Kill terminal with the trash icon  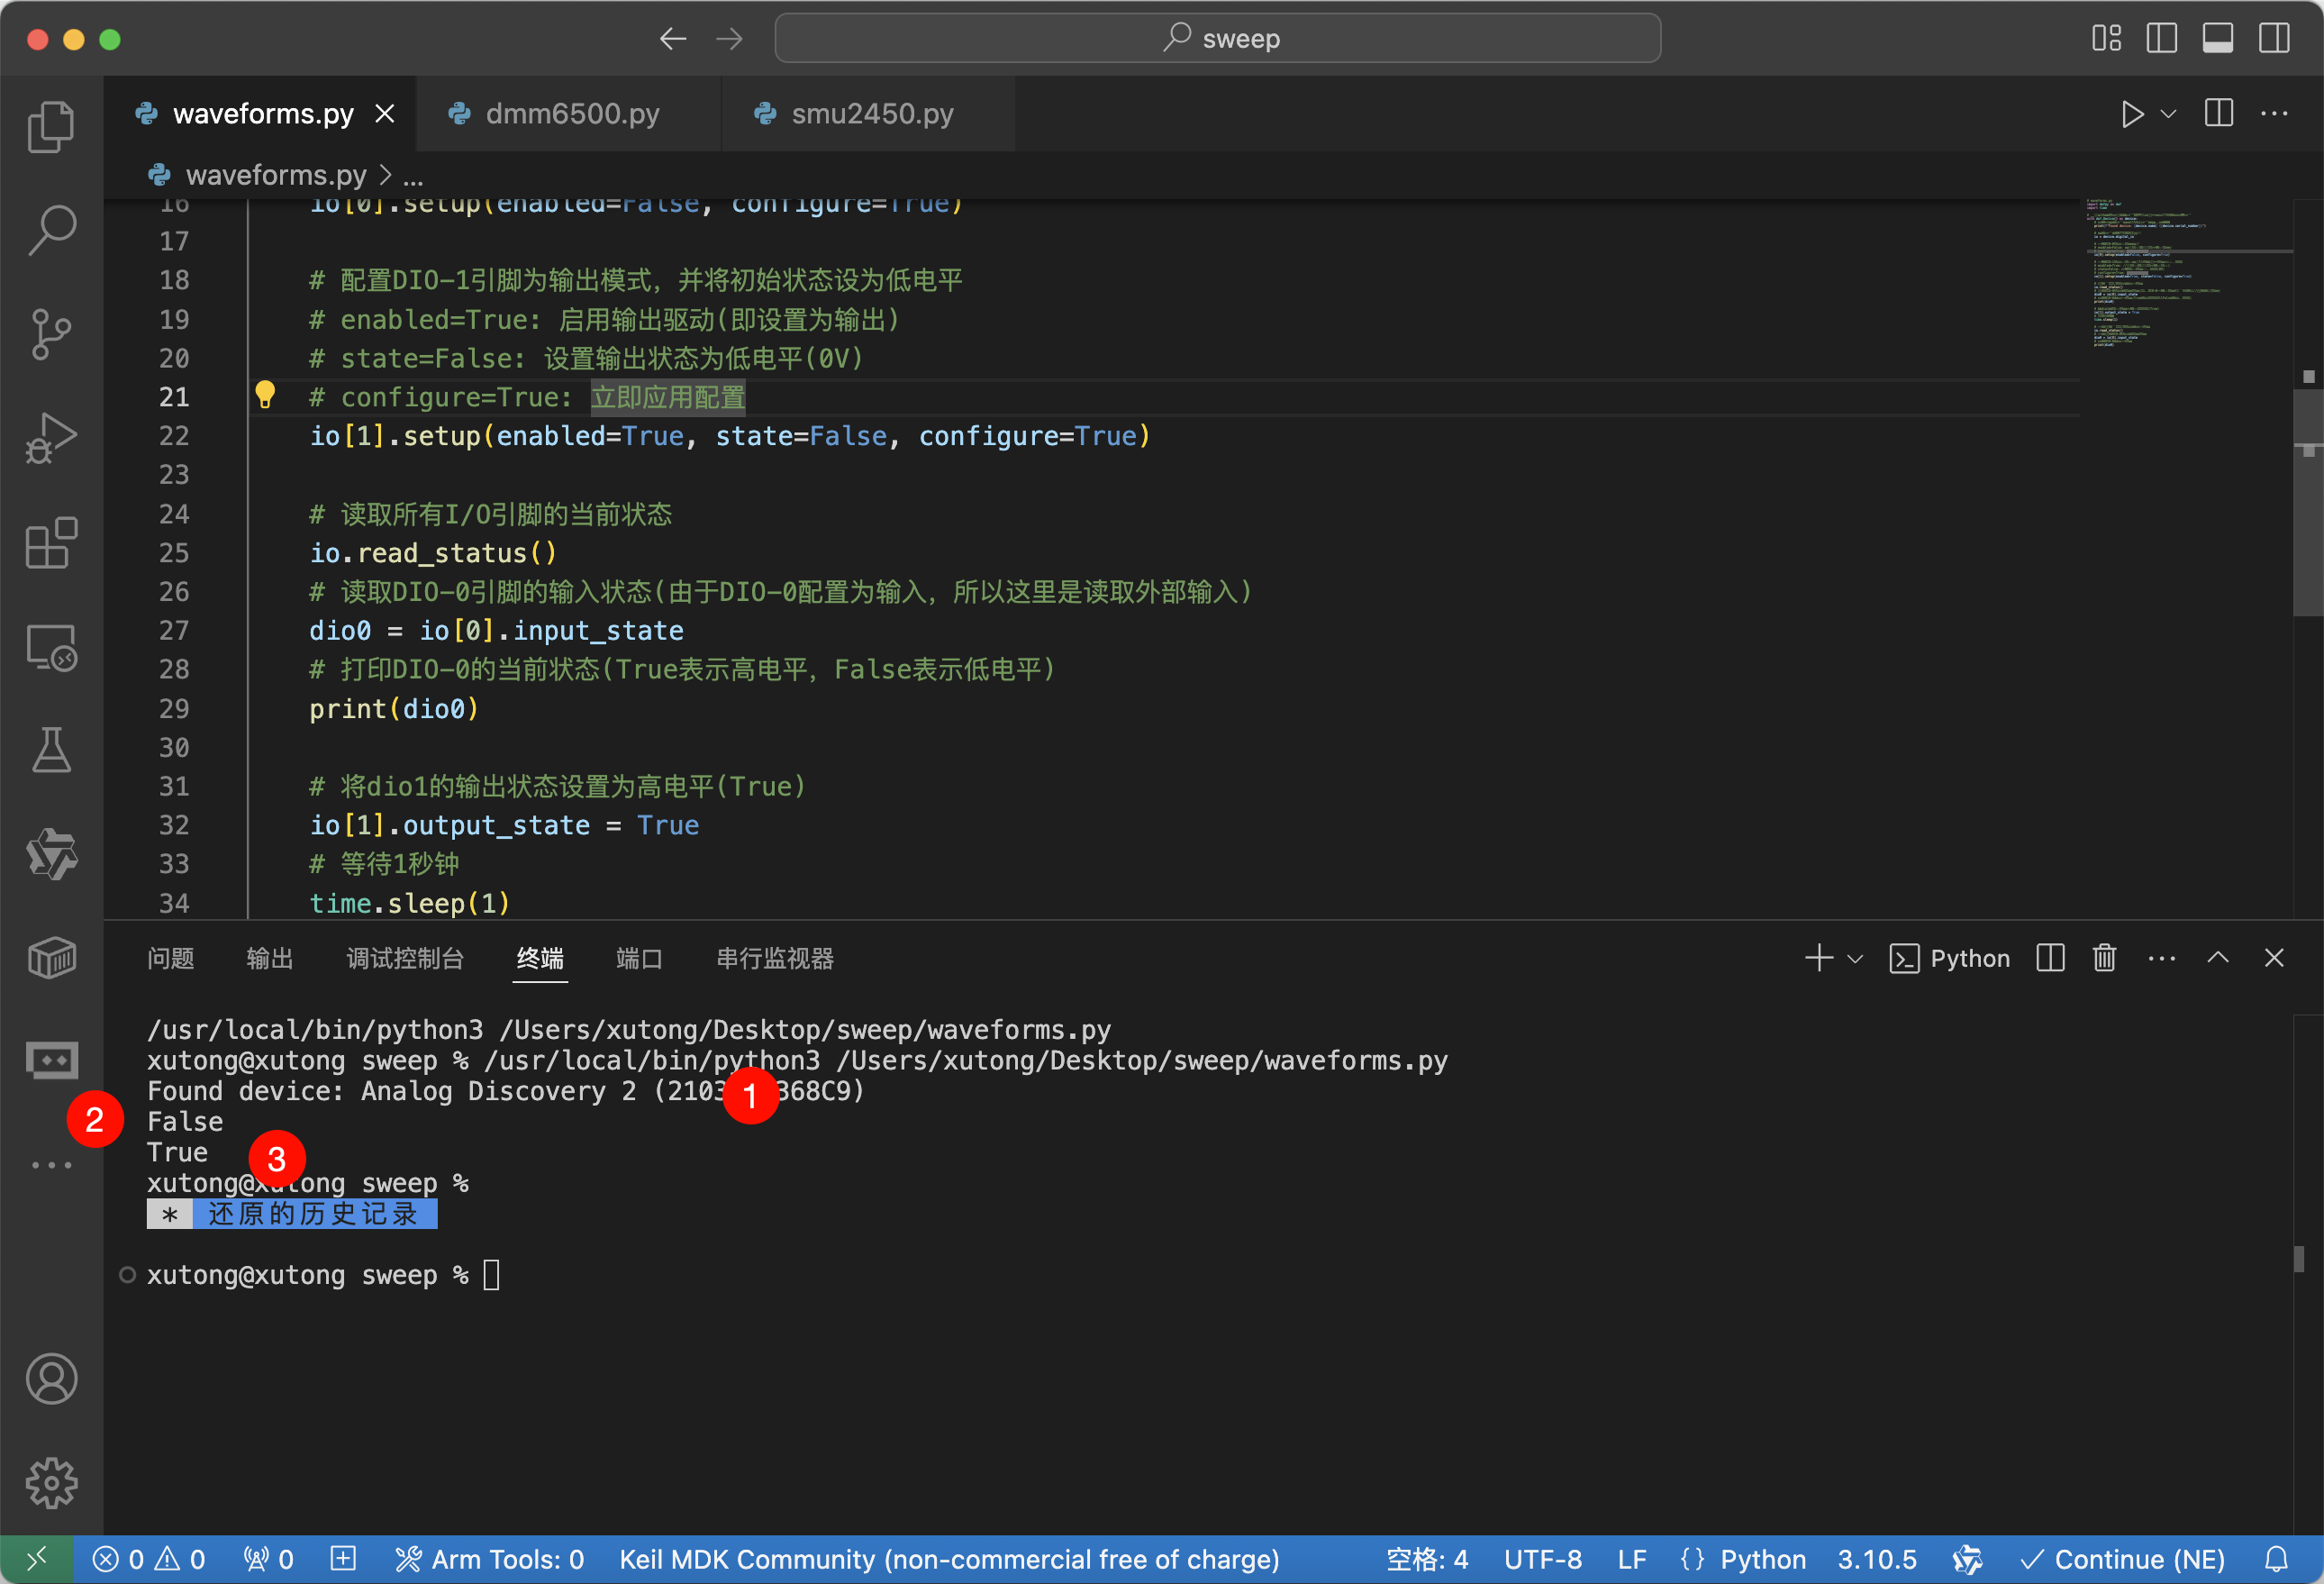coord(2104,958)
